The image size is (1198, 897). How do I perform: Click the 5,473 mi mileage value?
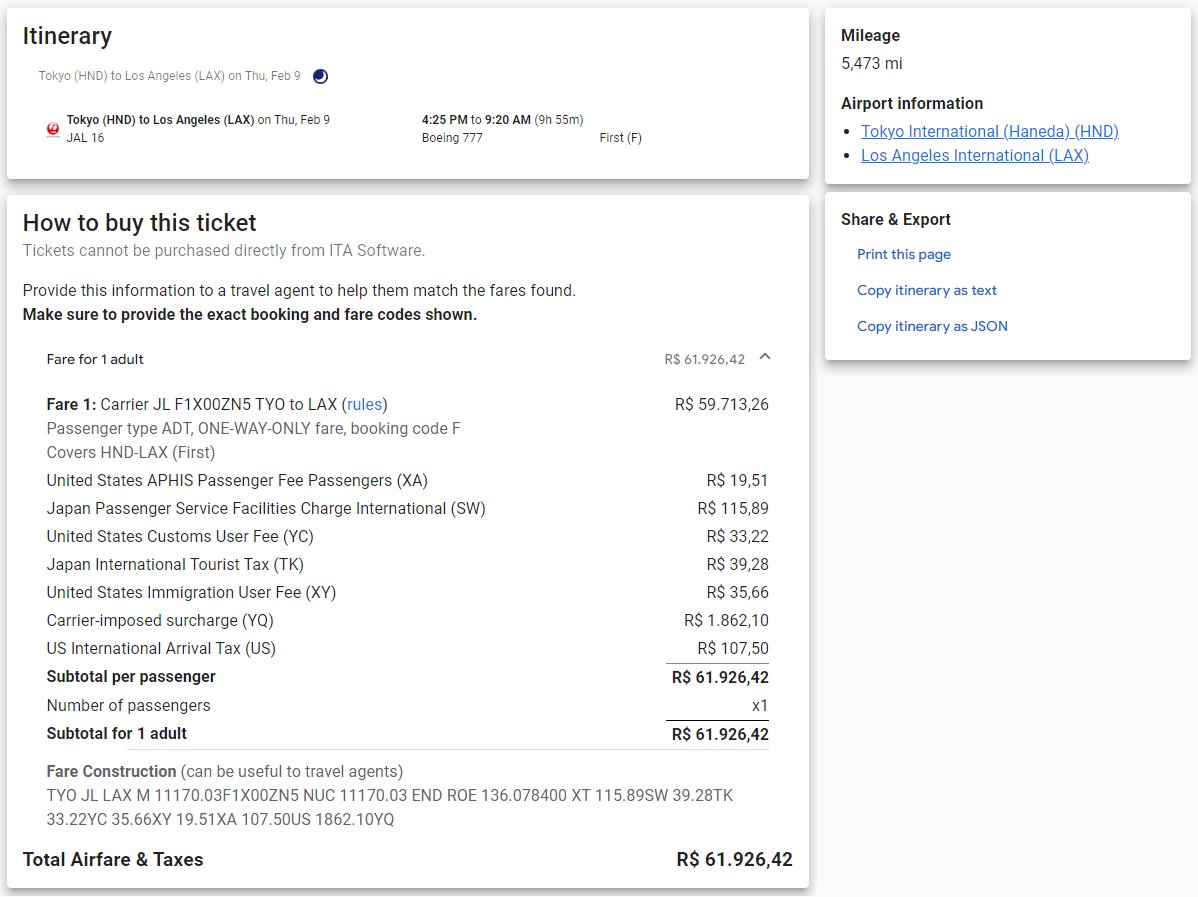coord(872,63)
